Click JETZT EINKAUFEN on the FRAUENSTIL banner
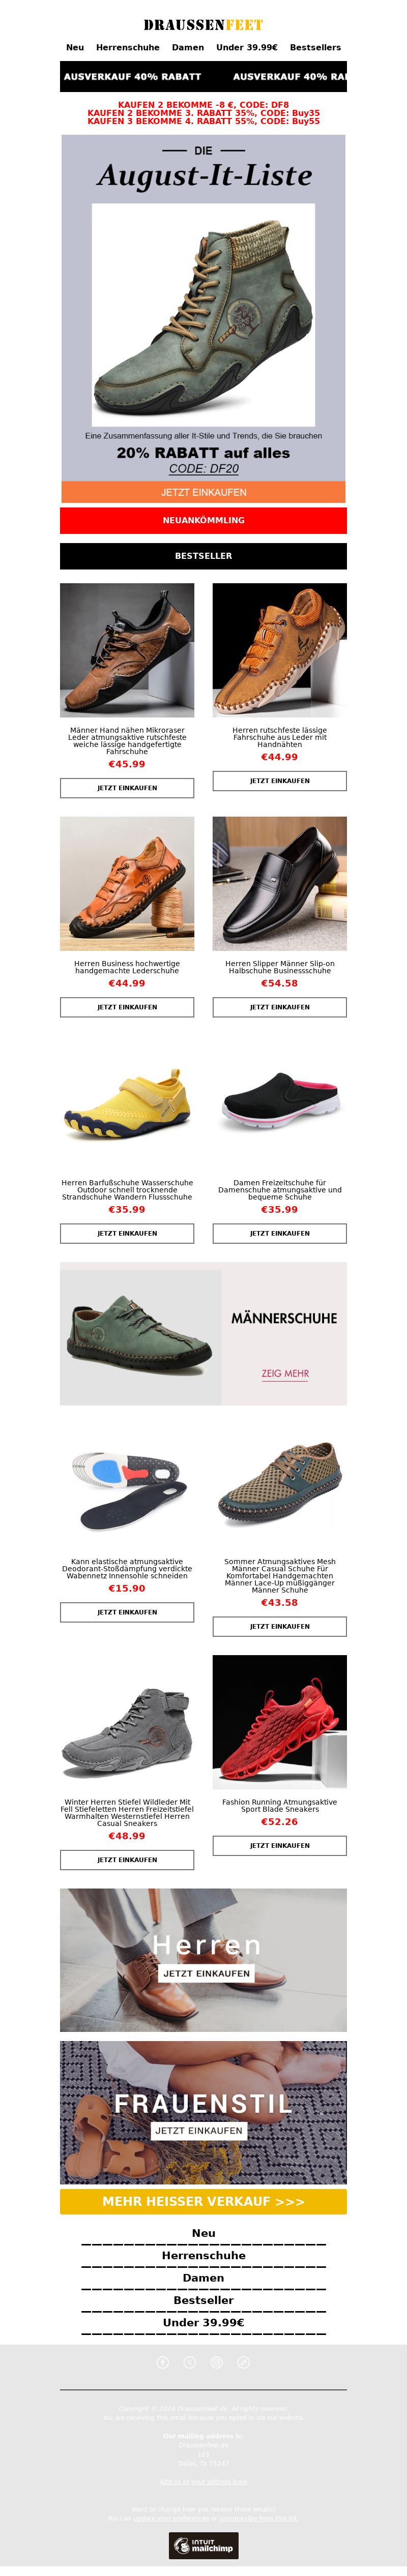Image resolution: width=407 pixels, height=2576 pixels. click(199, 2130)
